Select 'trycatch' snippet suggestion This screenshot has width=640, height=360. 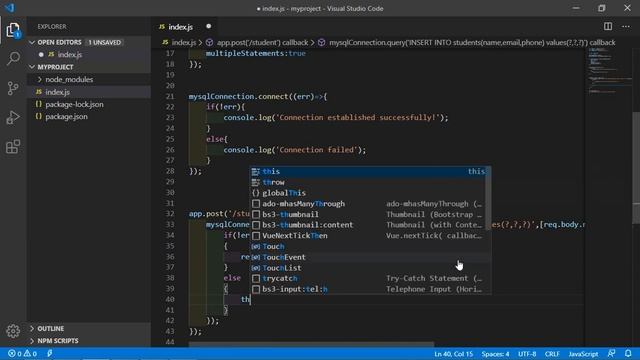(x=368, y=278)
